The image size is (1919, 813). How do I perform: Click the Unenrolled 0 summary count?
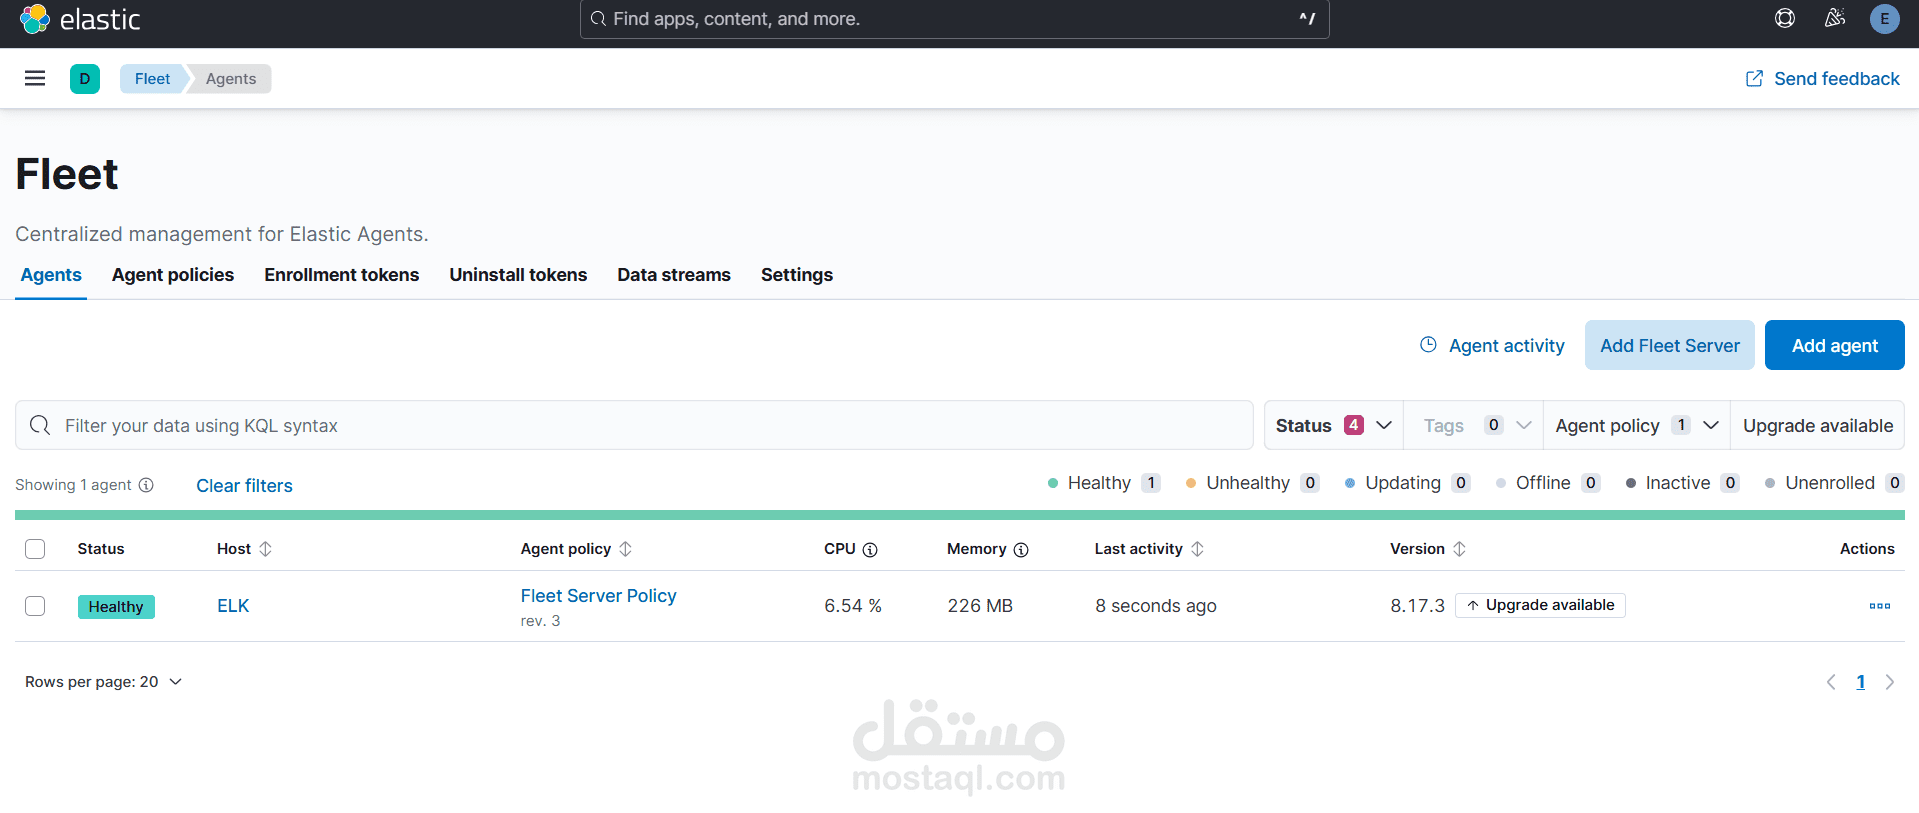point(1834,483)
